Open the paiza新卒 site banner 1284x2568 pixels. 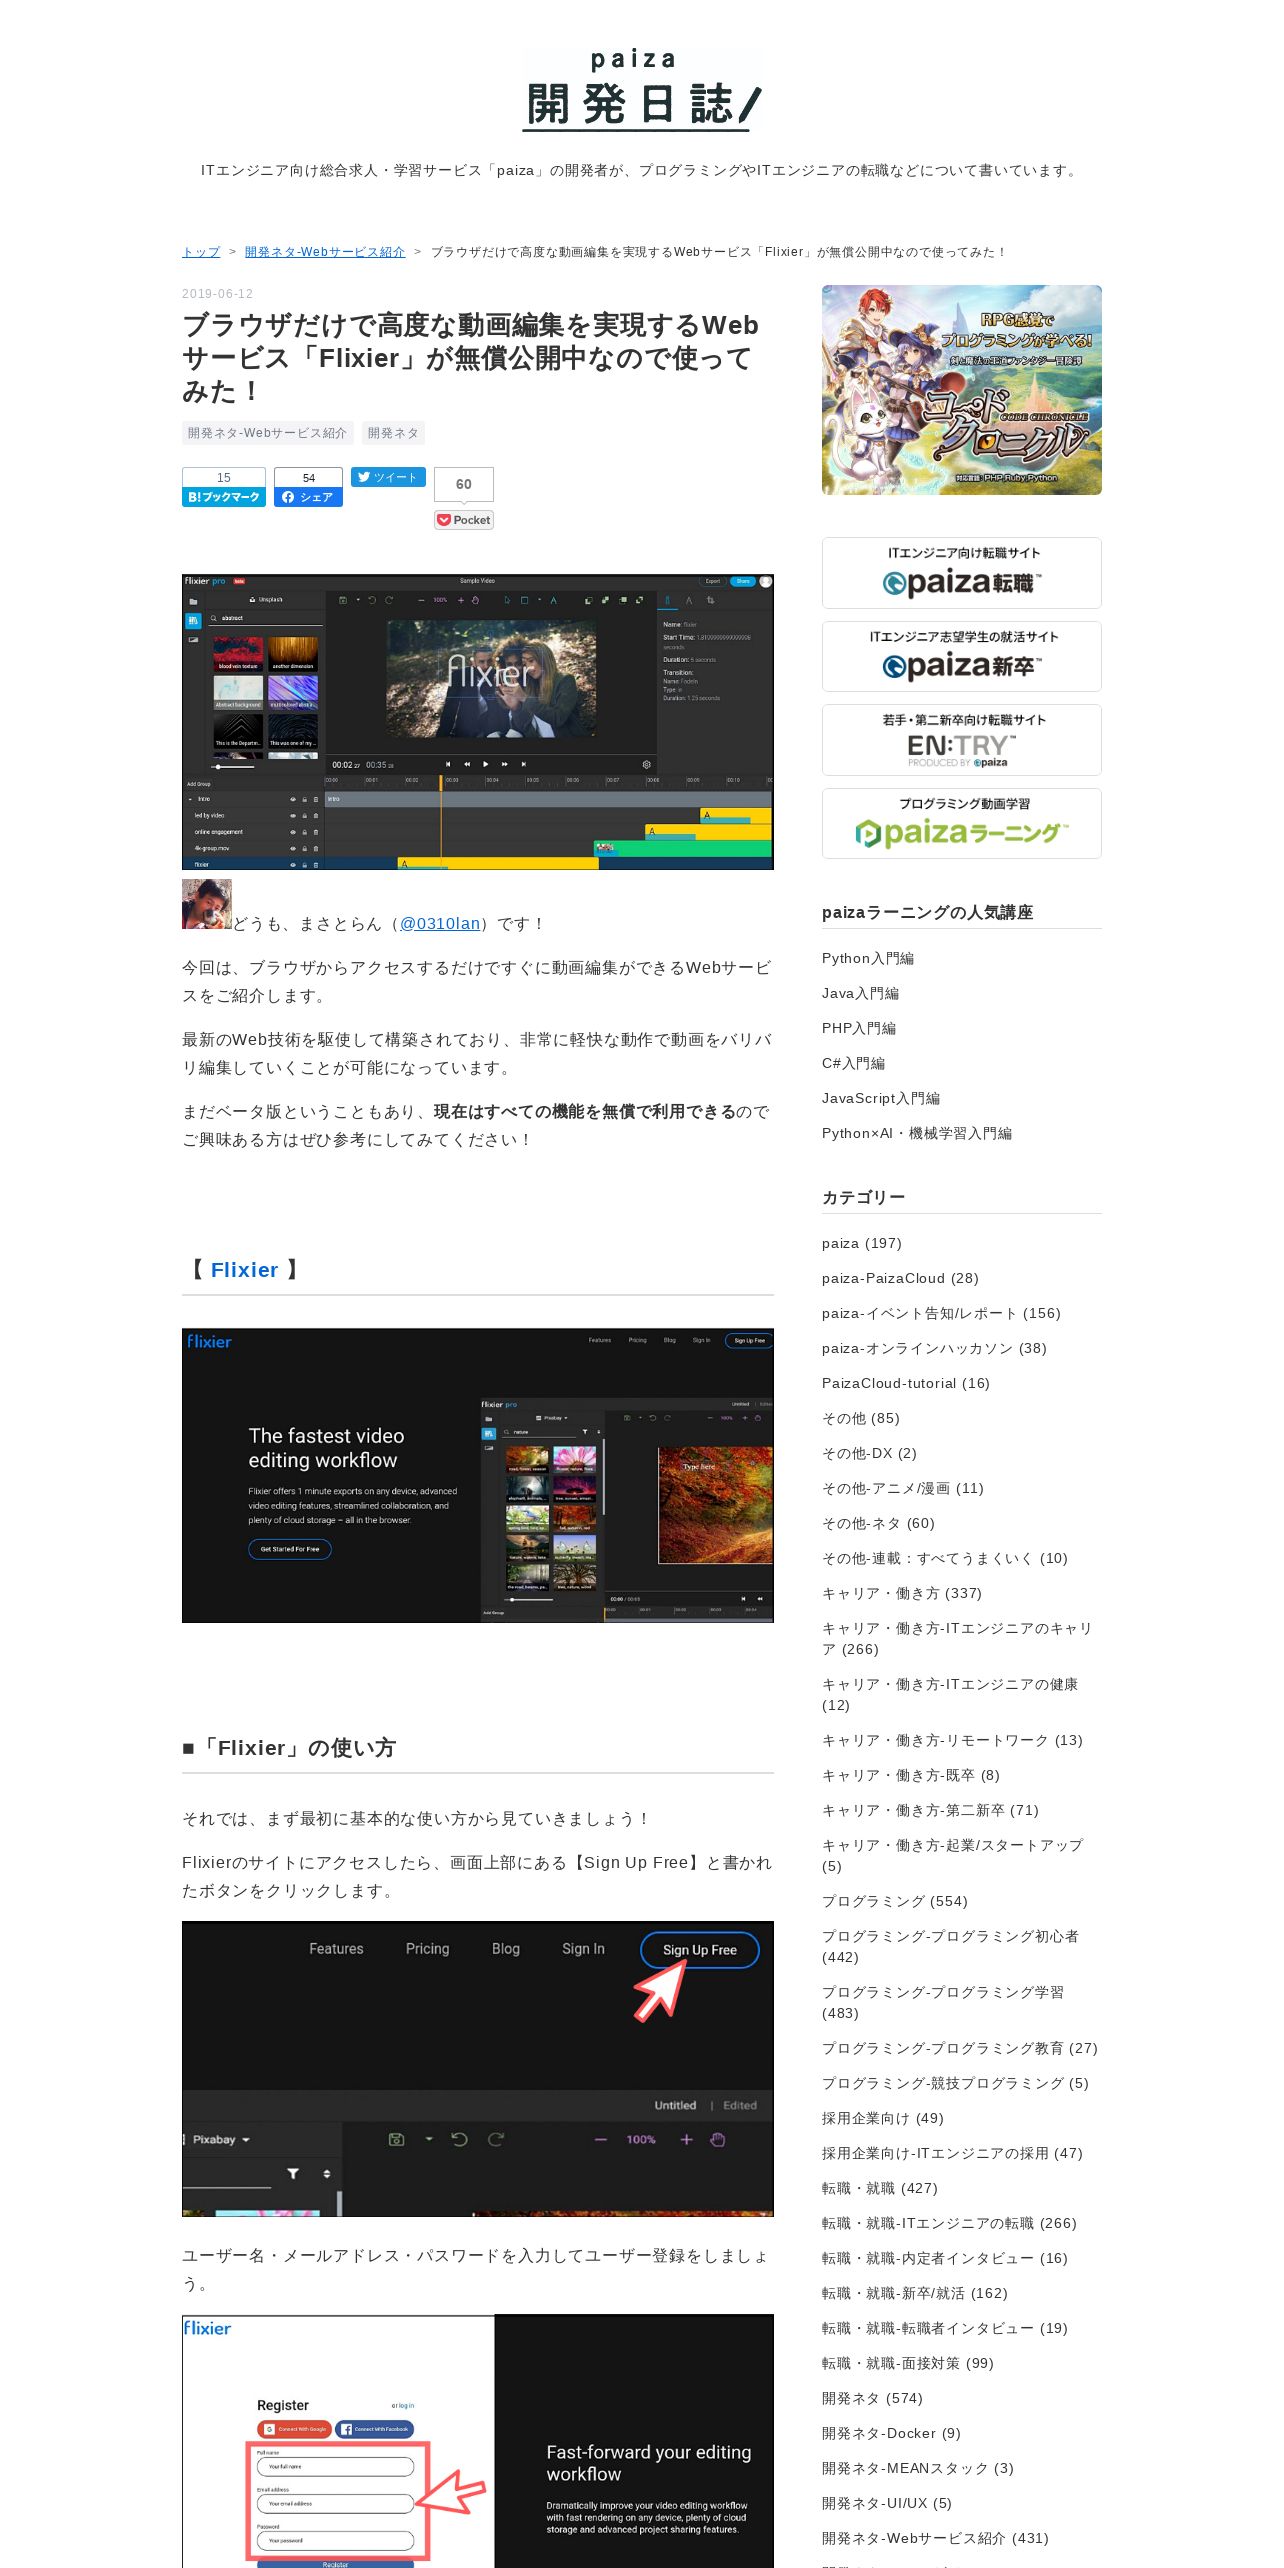pos(962,657)
